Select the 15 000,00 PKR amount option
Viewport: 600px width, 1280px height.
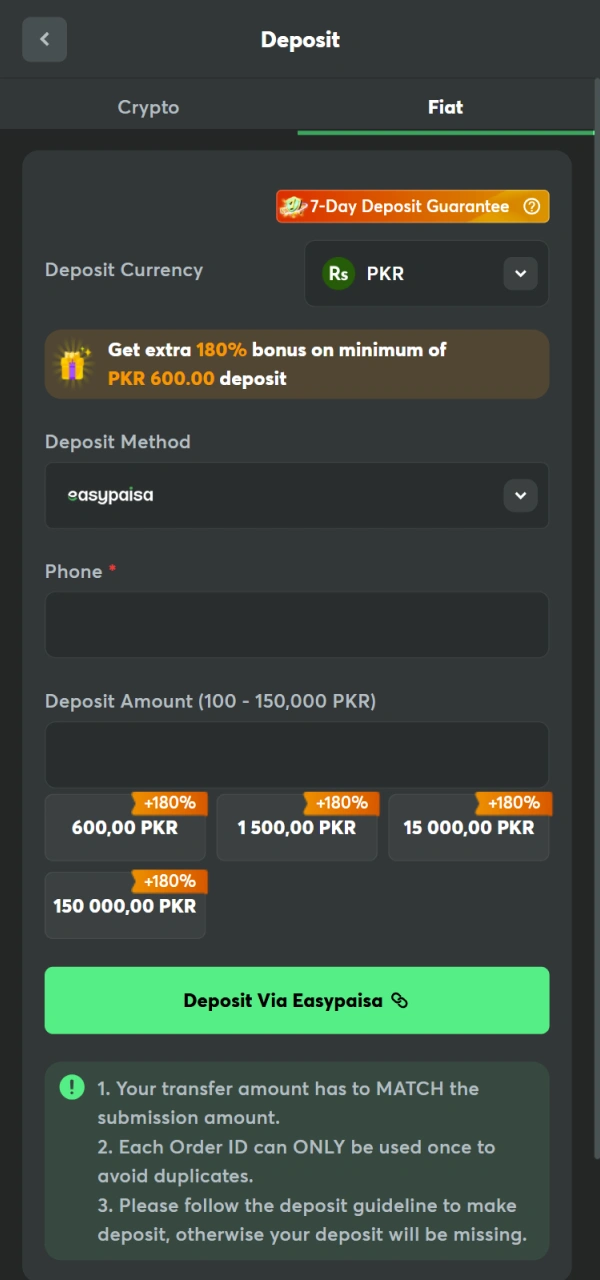point(468,827)
